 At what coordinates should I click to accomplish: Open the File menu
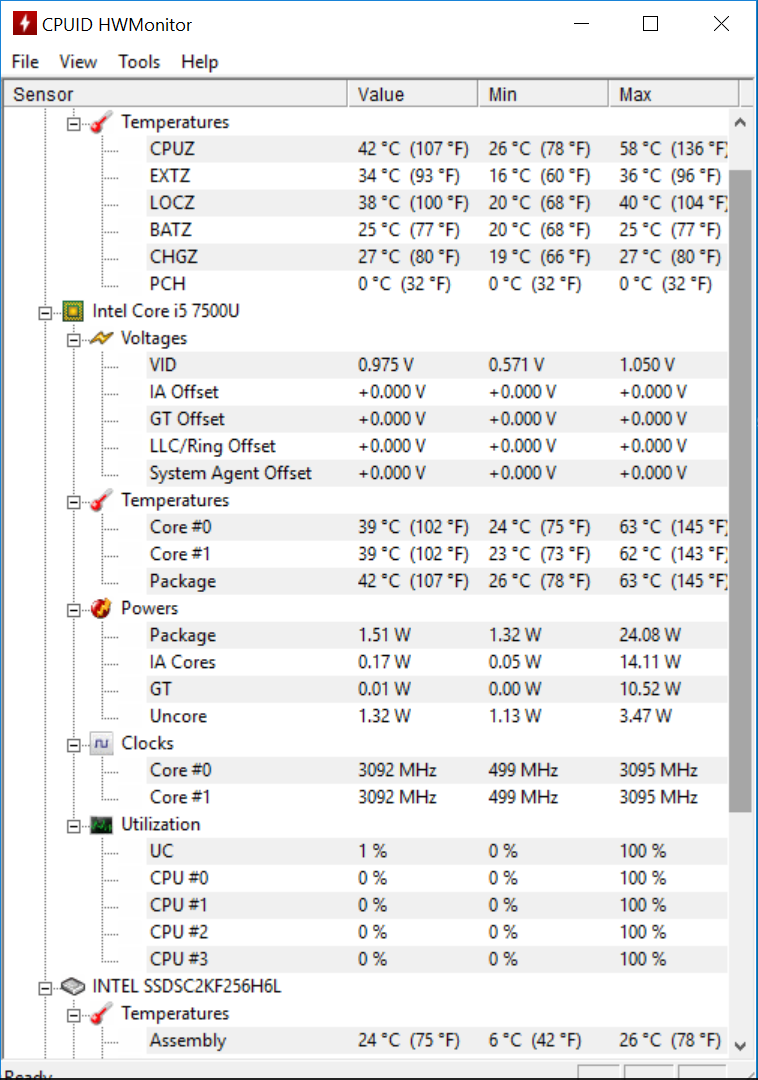(25, 62)
